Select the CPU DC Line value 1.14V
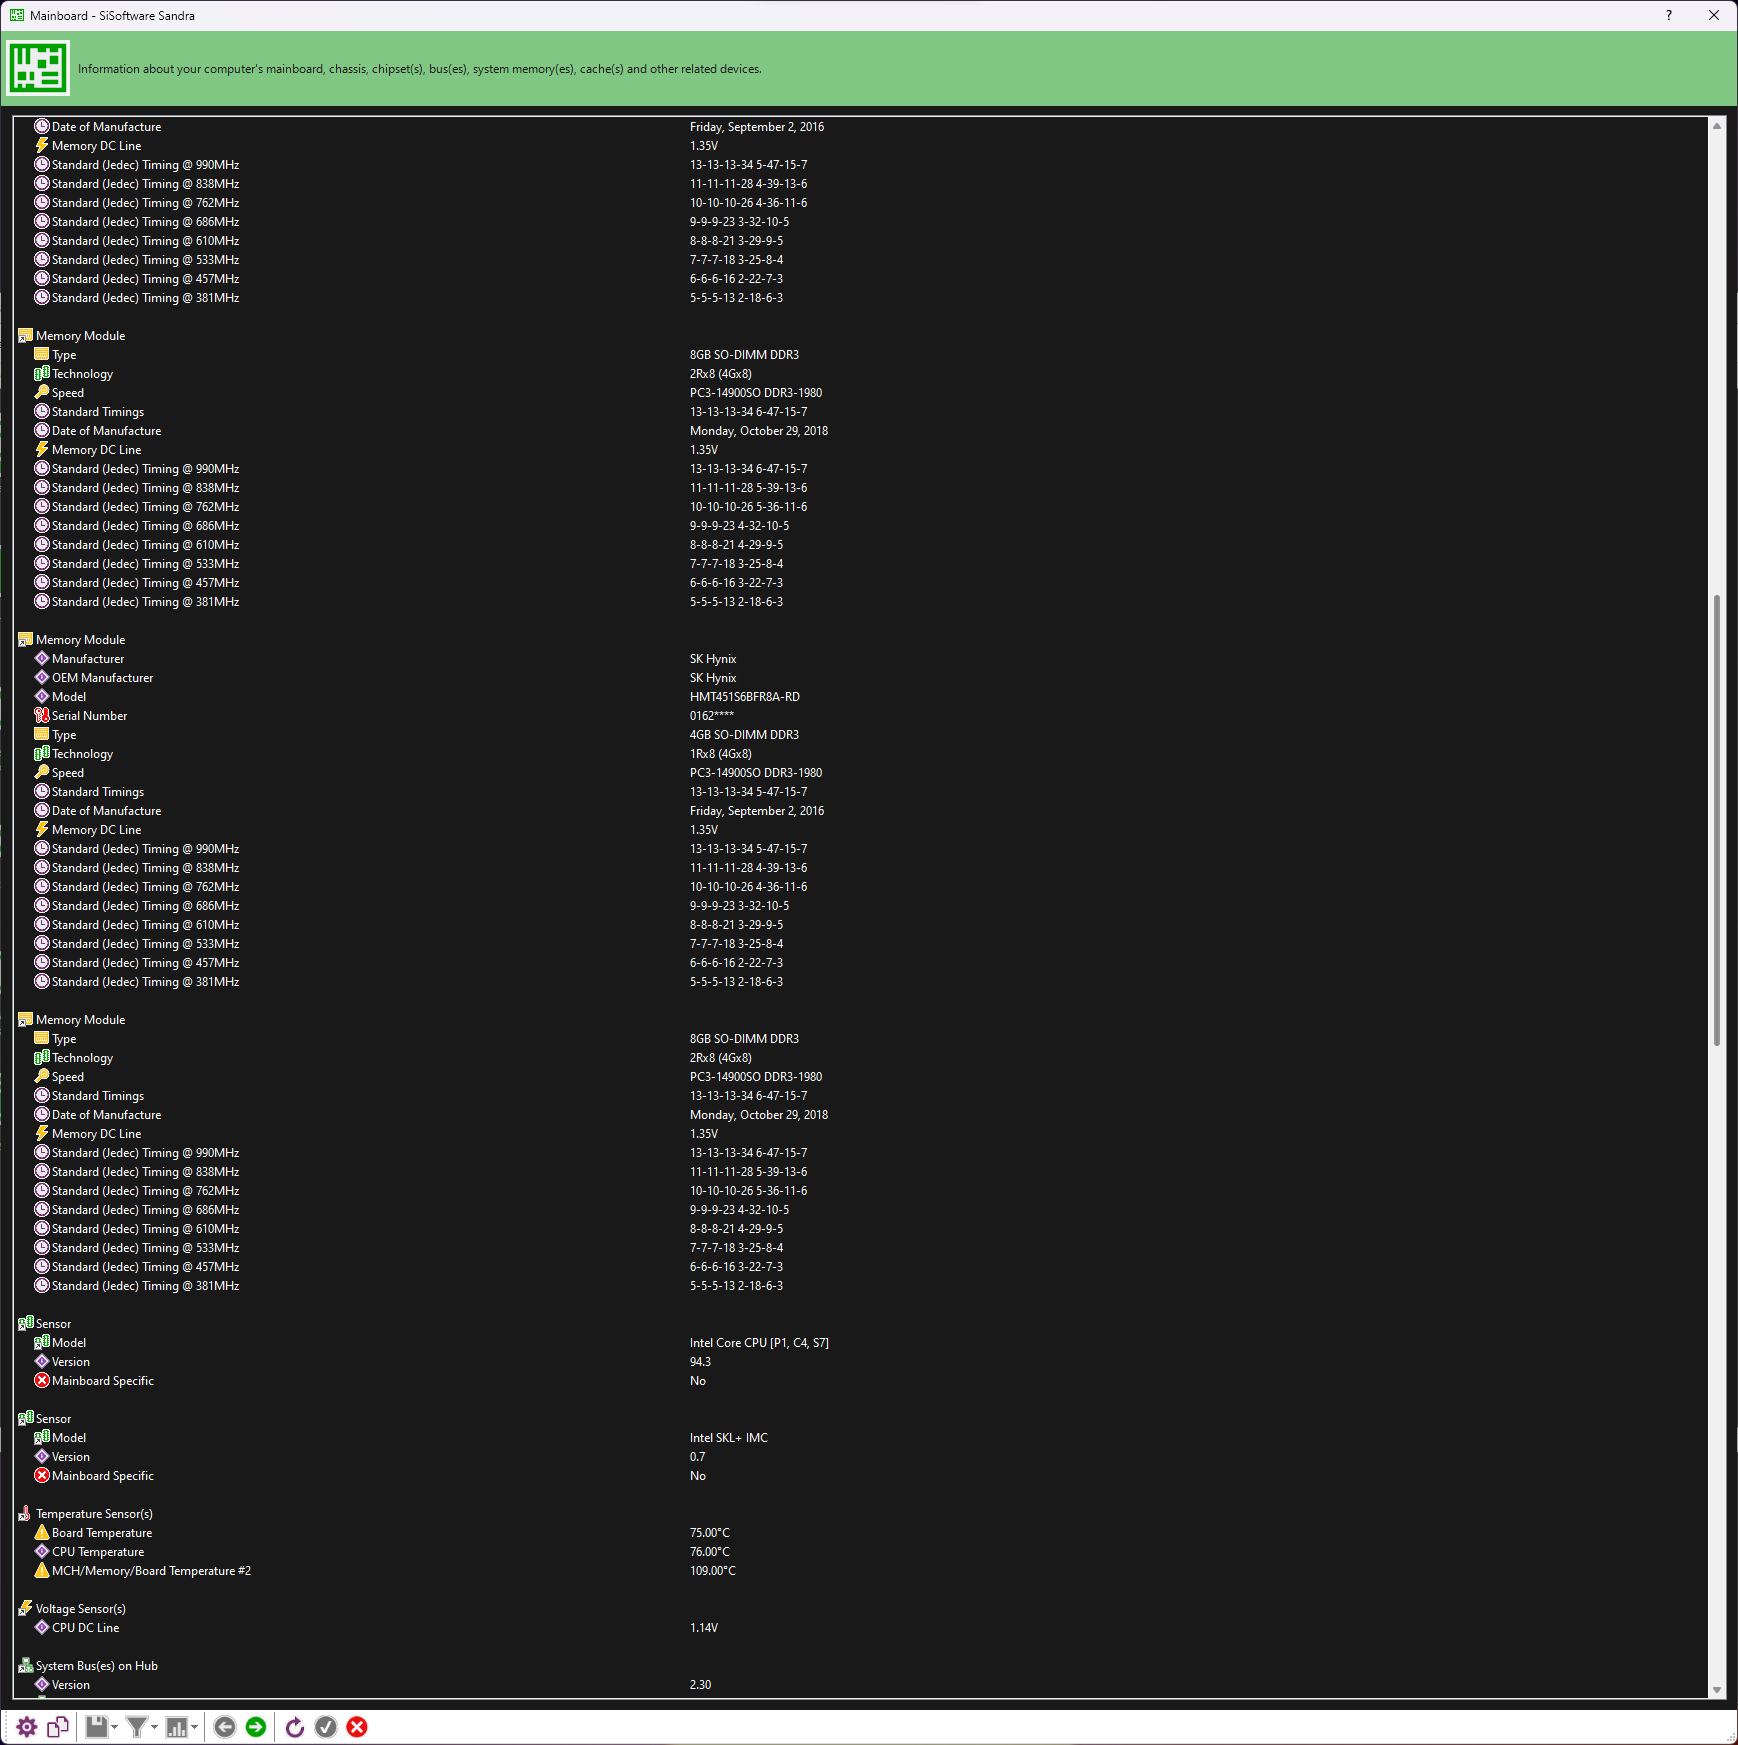Screen dimensions: 1738x1745 (703, 1628)
